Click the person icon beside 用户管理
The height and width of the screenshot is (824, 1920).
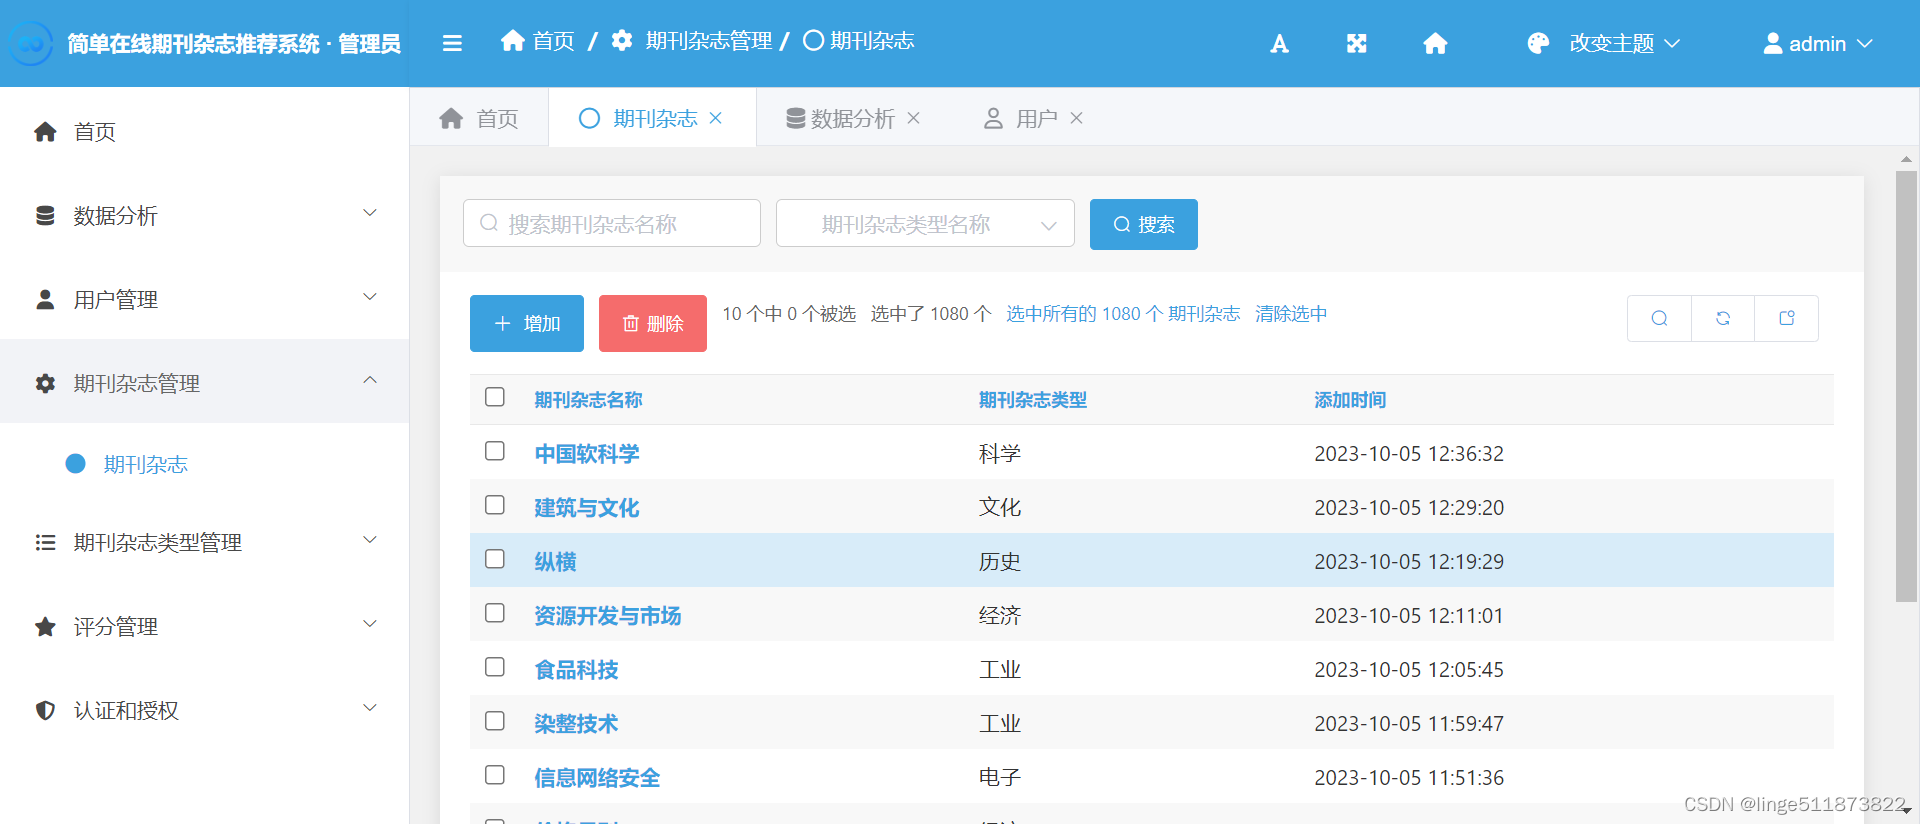[x=45, y=299]
